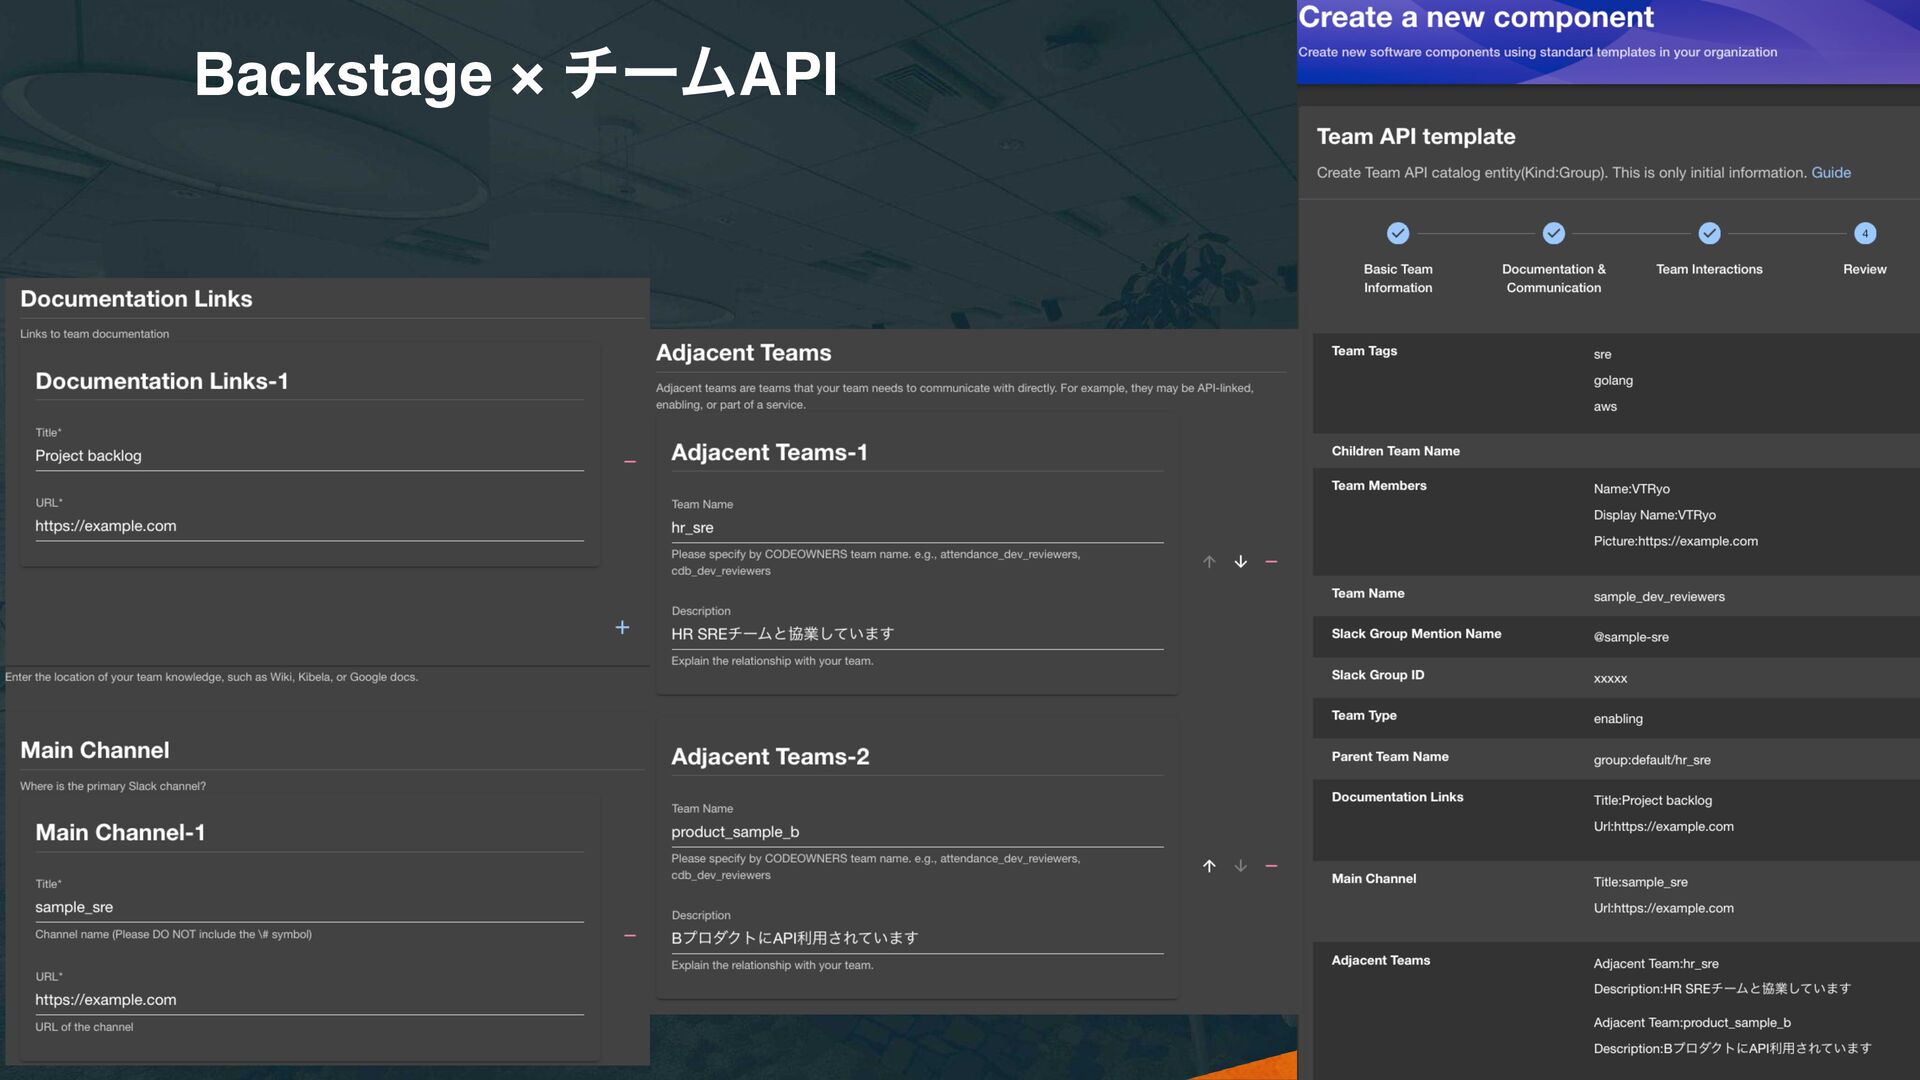1920x1080 pixels.
Task: Select 'sample_dev_reviewers' Team Name value
Action: pos(1658,597)
